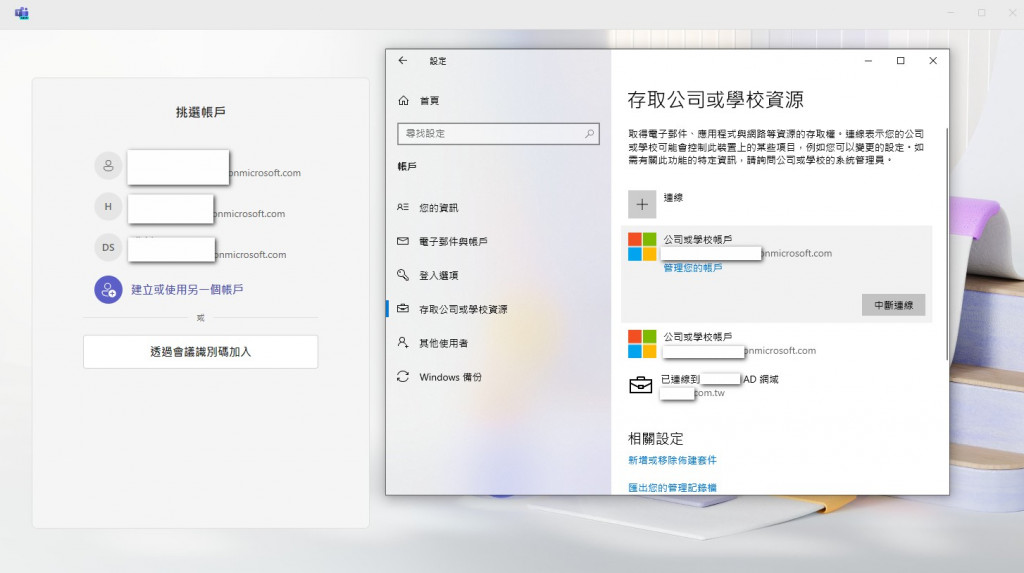Open 新增或移除佈建套件 link
The height and width of the screenshot is (573, 1024).
[672, 461]
